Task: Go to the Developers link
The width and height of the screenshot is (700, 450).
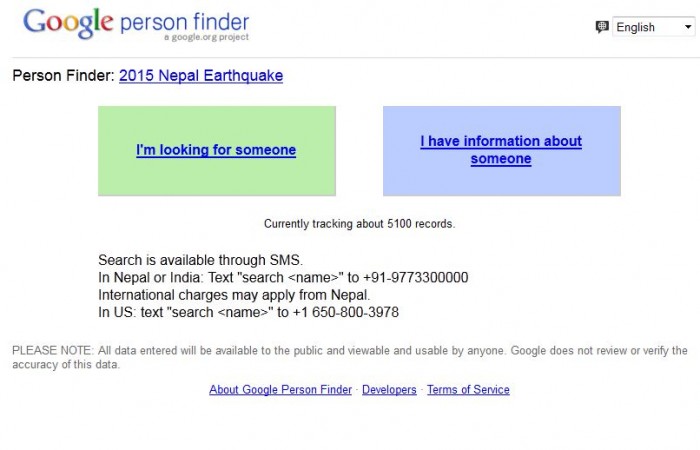Action: tap(389, 390)
